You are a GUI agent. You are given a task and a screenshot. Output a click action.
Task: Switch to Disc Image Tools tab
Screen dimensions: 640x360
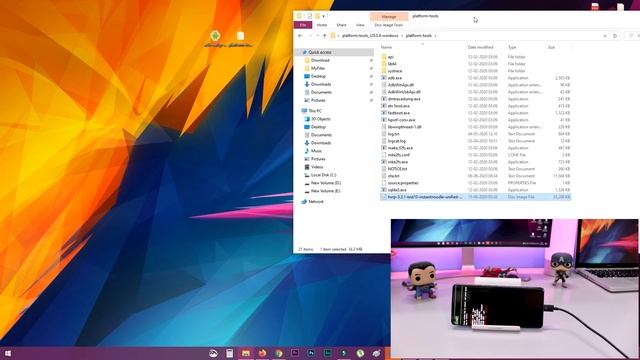(388, 25)
